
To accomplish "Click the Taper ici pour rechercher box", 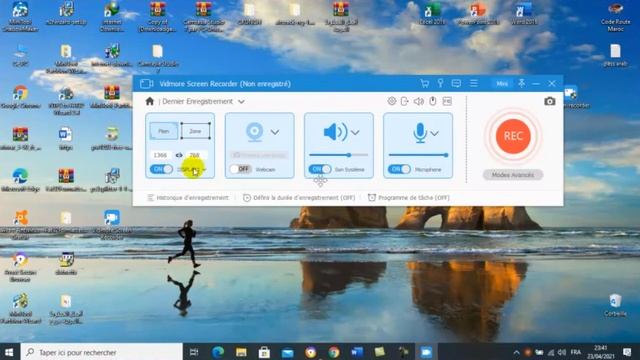I will click(x=101, y=352).
